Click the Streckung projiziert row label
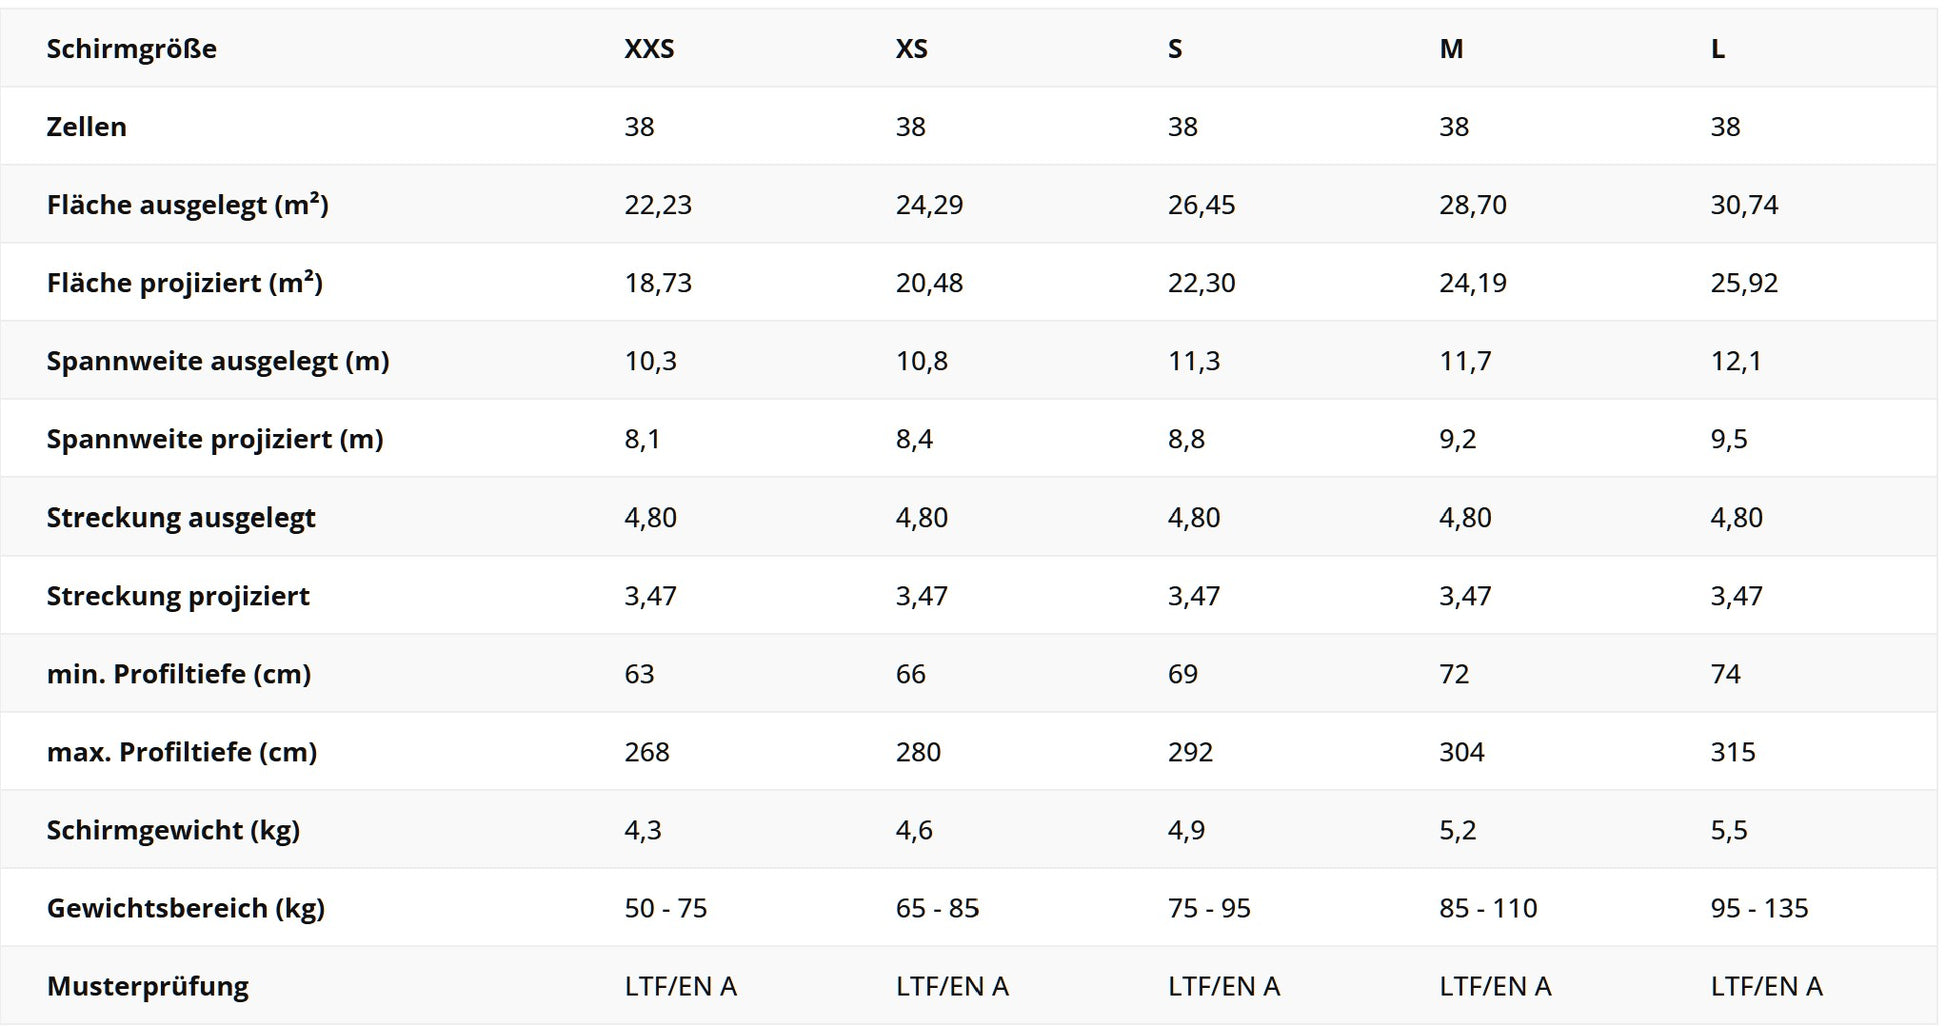The height and width of the screenshot is (1026, 1946). tap(177, 596)
